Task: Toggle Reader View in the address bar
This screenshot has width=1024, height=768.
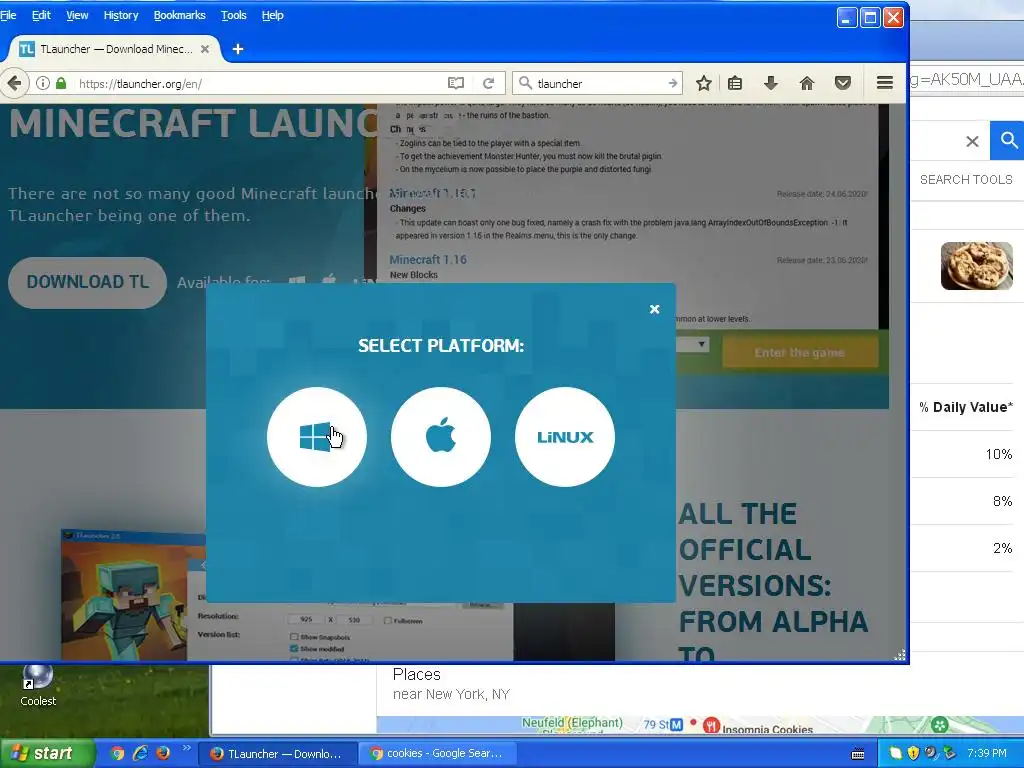Action: 456,83
